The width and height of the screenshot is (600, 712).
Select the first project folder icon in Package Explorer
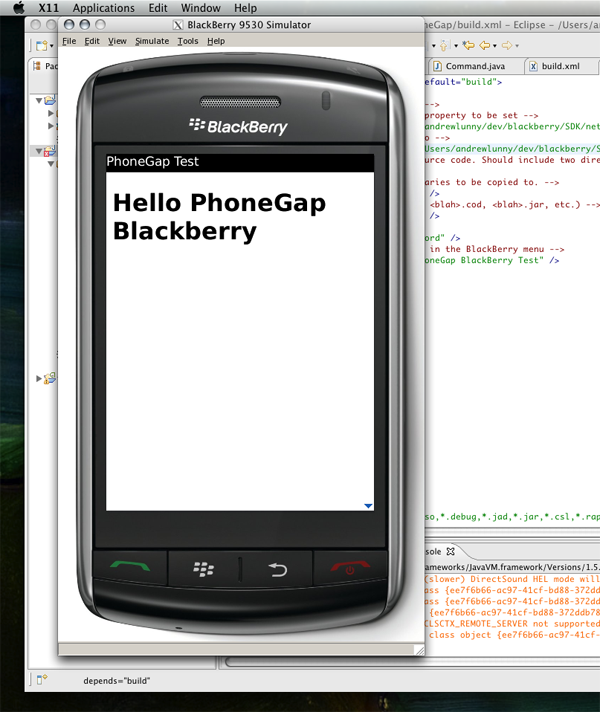coord(50,100)
